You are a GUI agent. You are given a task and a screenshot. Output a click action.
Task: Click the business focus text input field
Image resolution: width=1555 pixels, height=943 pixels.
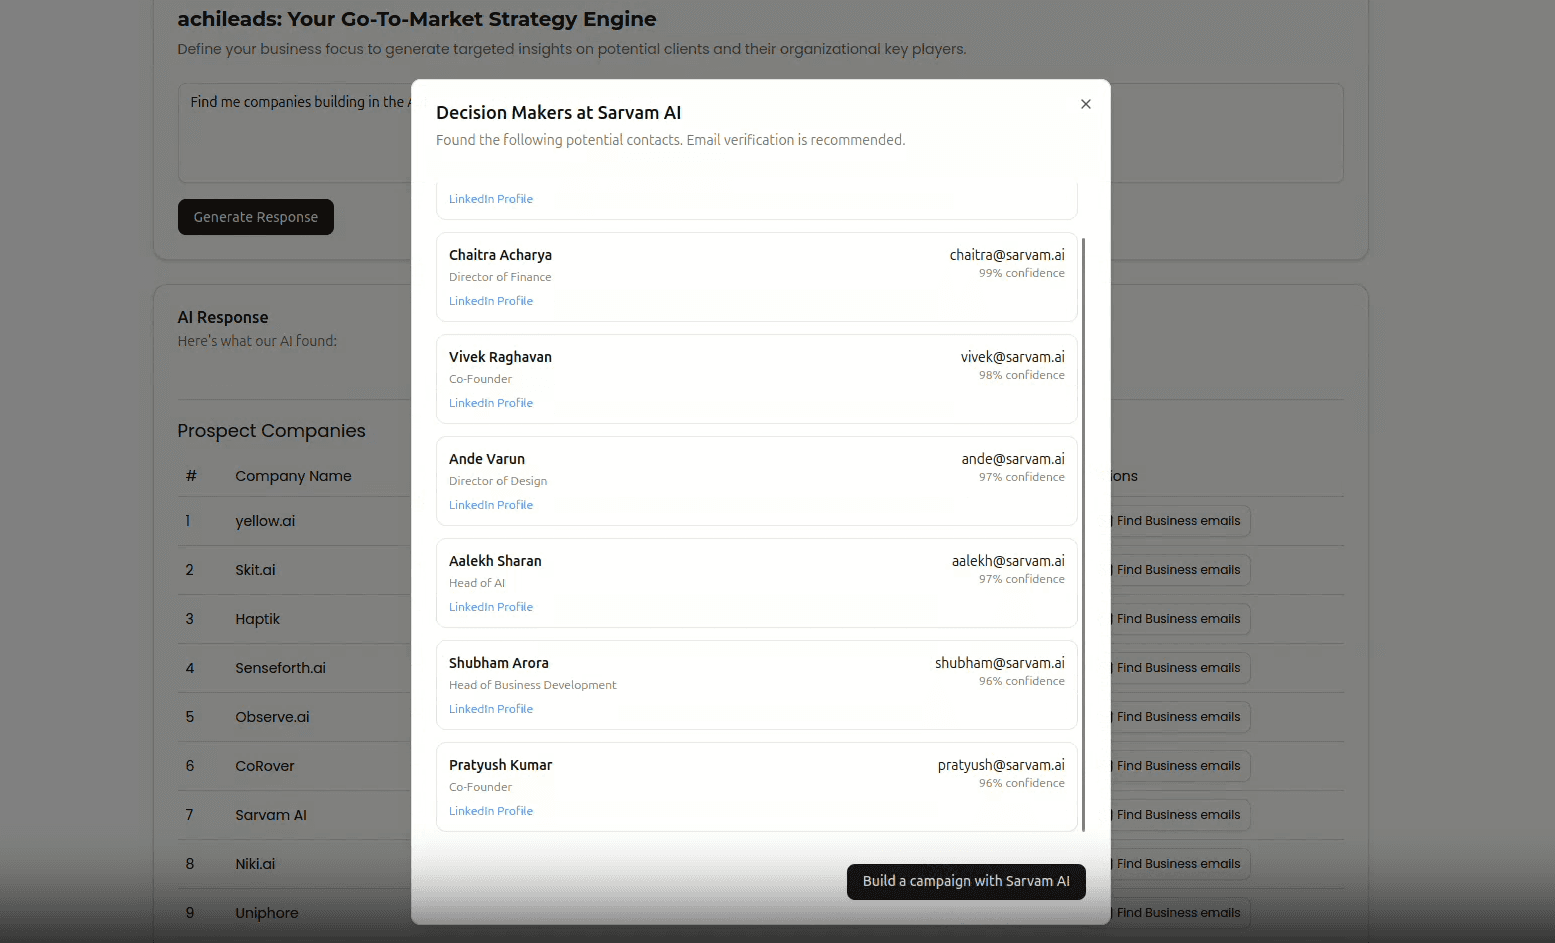tap(290, 133)
